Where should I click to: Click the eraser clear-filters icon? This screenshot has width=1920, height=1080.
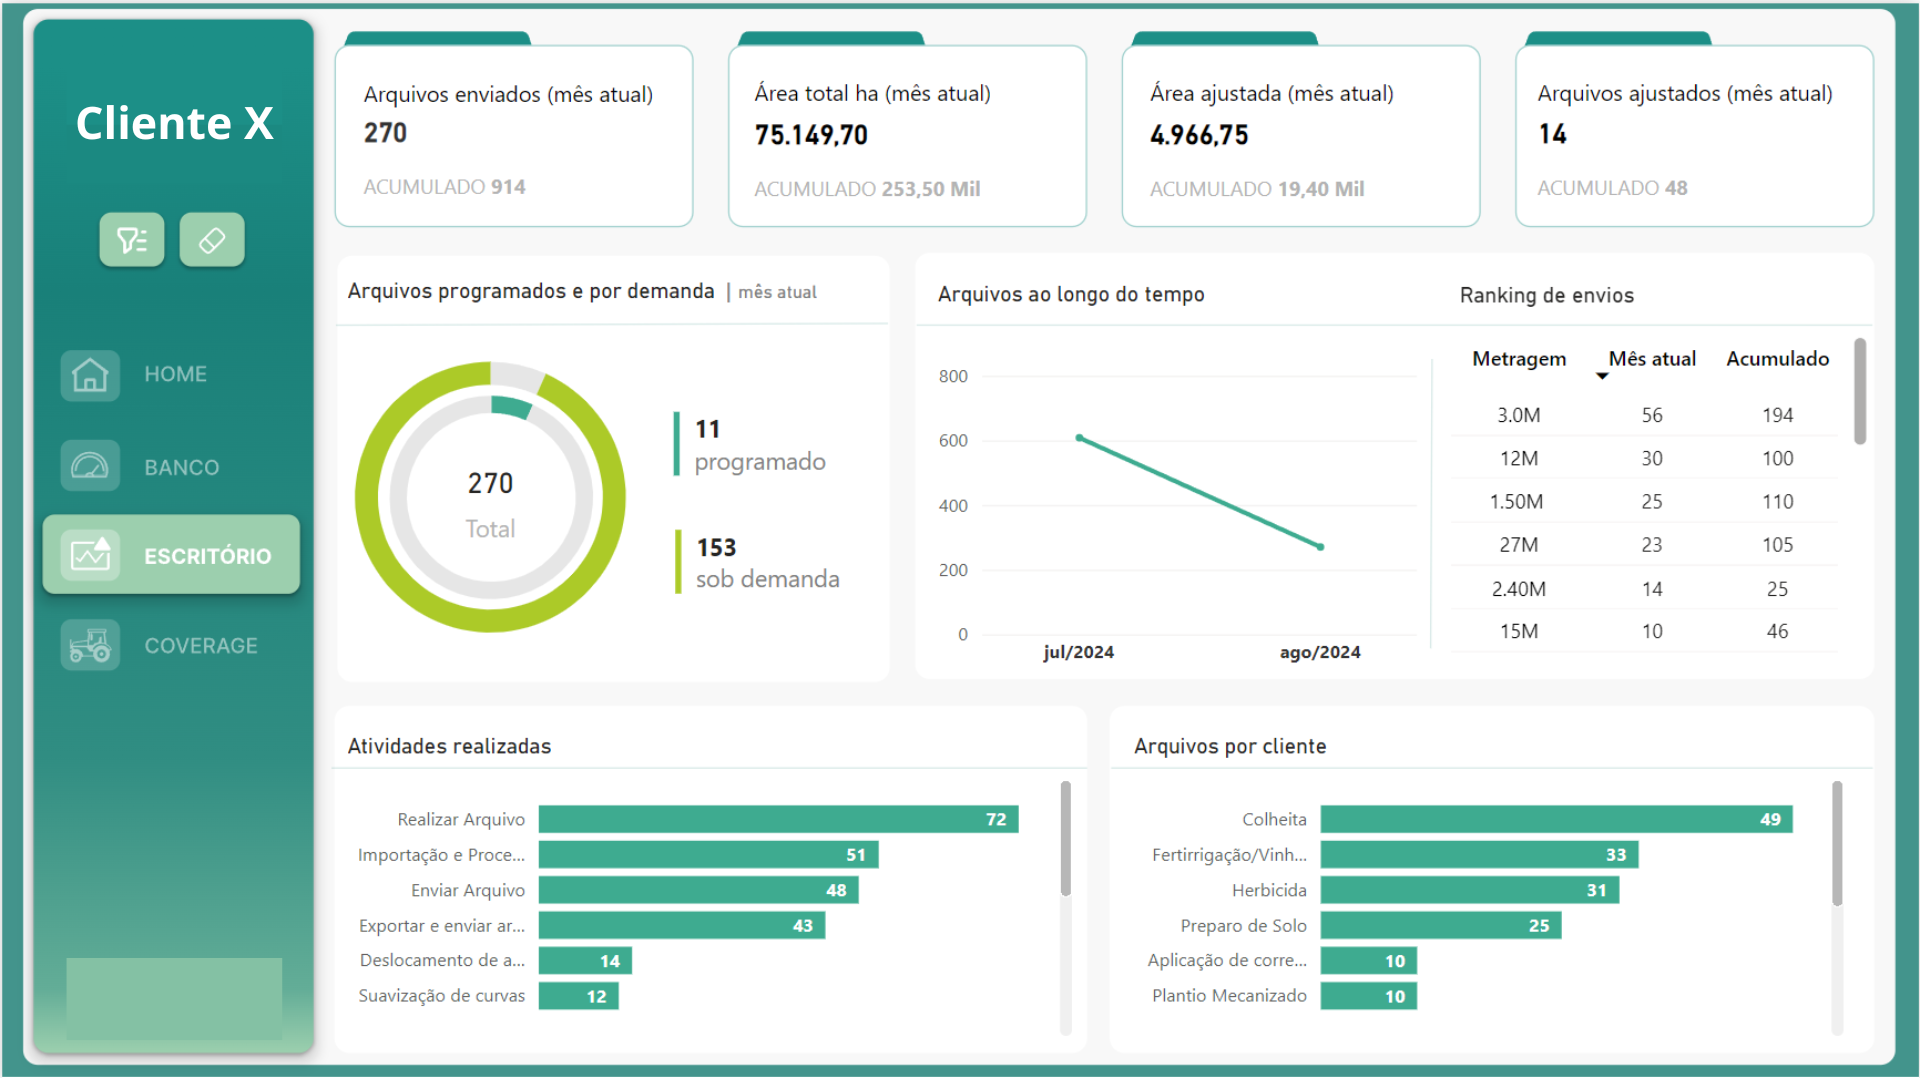click(212, 240)
